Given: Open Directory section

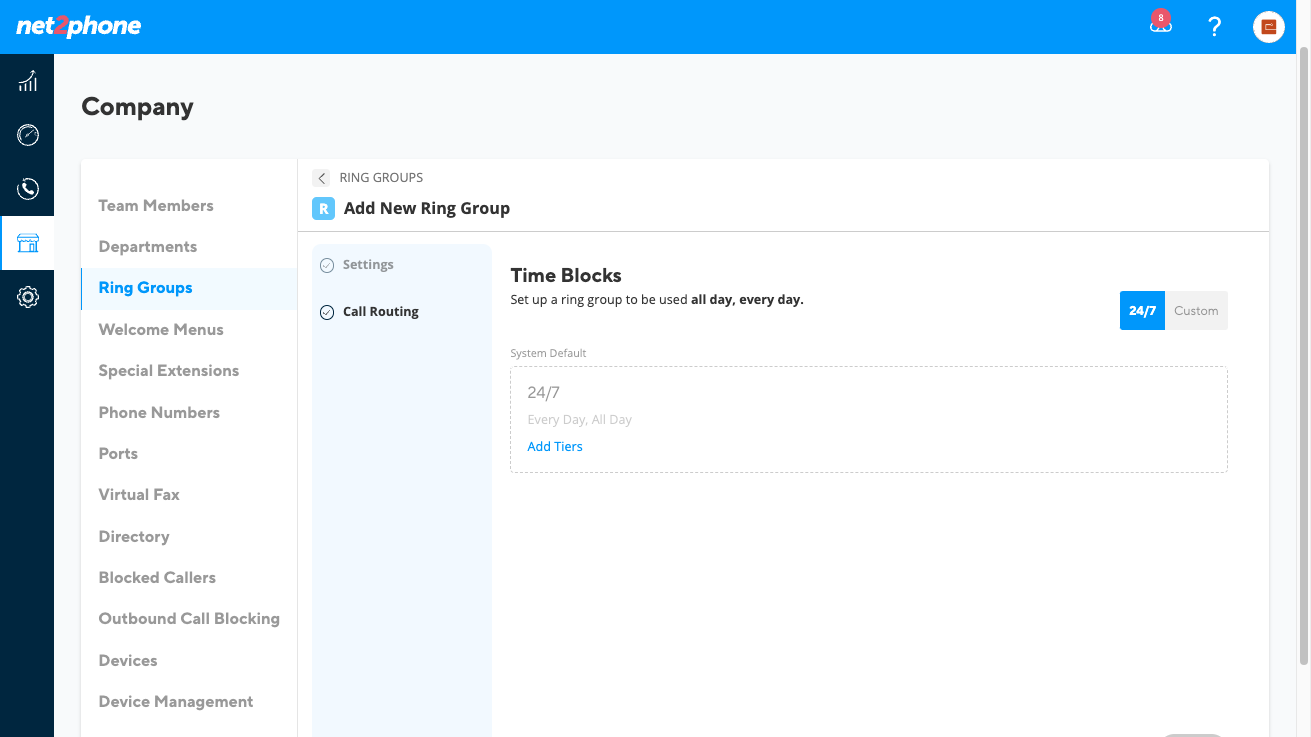Looking at the screenshot, I should (x=134, y=537).
